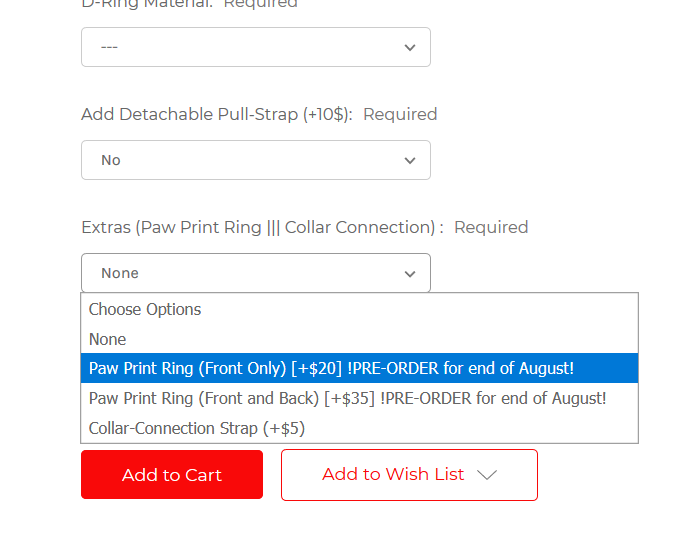This screenshot has height=554, width=679.
Task: Click the 'Add Detachable Pull-Strap (+10$)' label
Action: pyautogui.click(x=216, y=114)
